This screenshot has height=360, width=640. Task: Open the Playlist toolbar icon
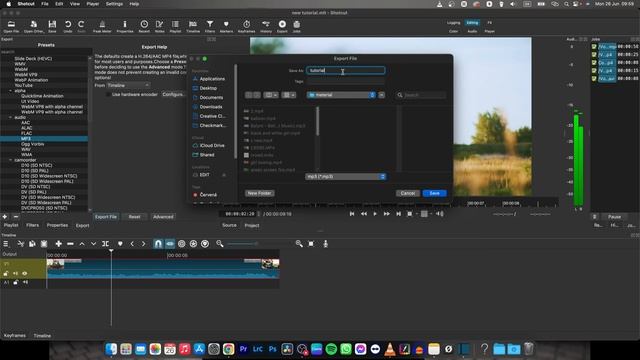(175, 27)
